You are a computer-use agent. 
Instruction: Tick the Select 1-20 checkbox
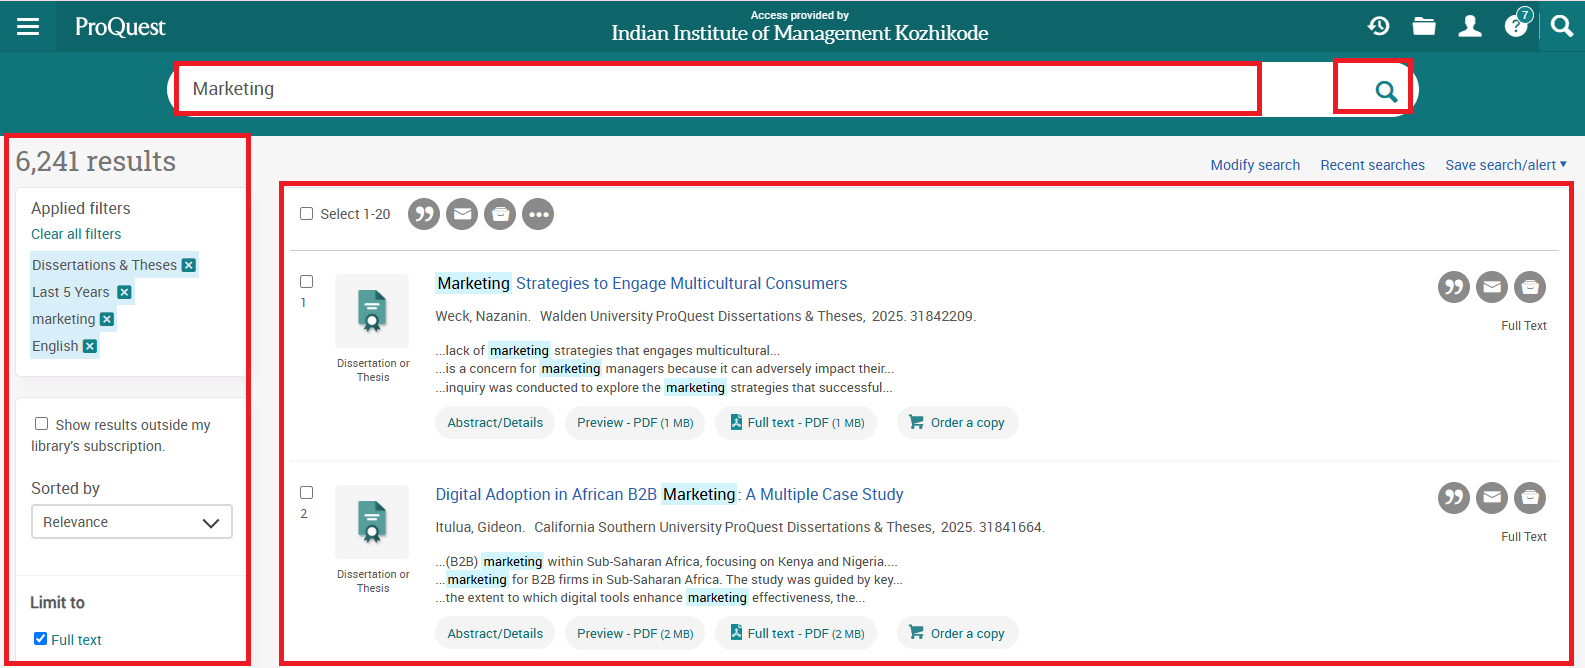point(307,214)
